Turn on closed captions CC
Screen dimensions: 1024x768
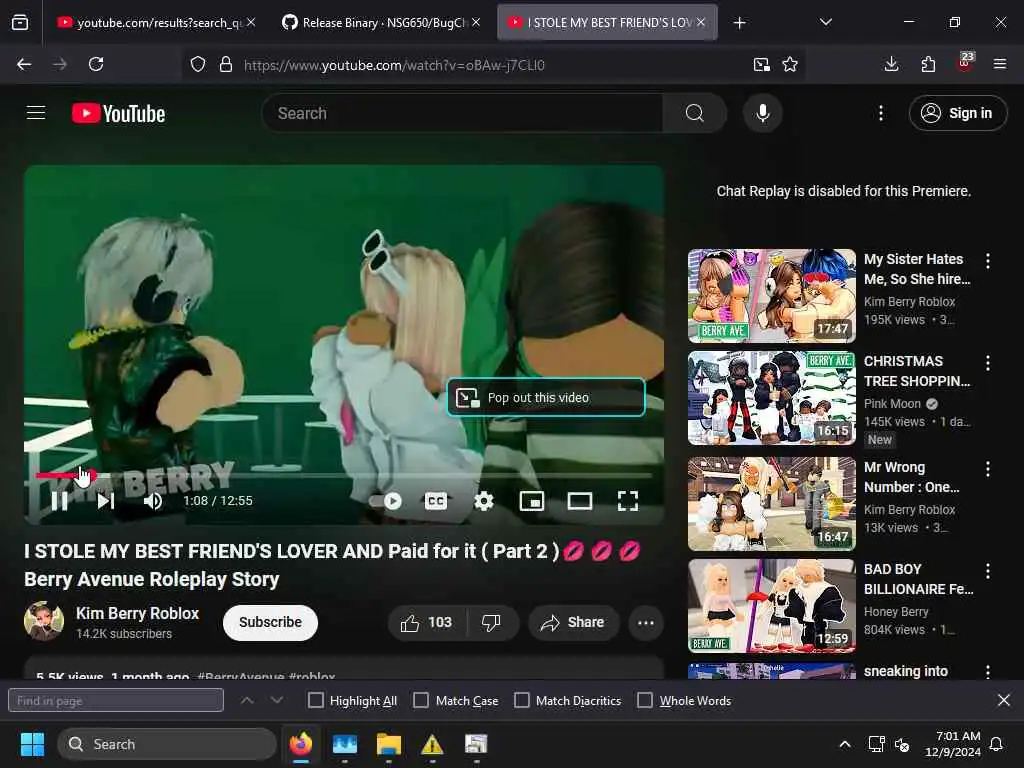click(436, 501)
